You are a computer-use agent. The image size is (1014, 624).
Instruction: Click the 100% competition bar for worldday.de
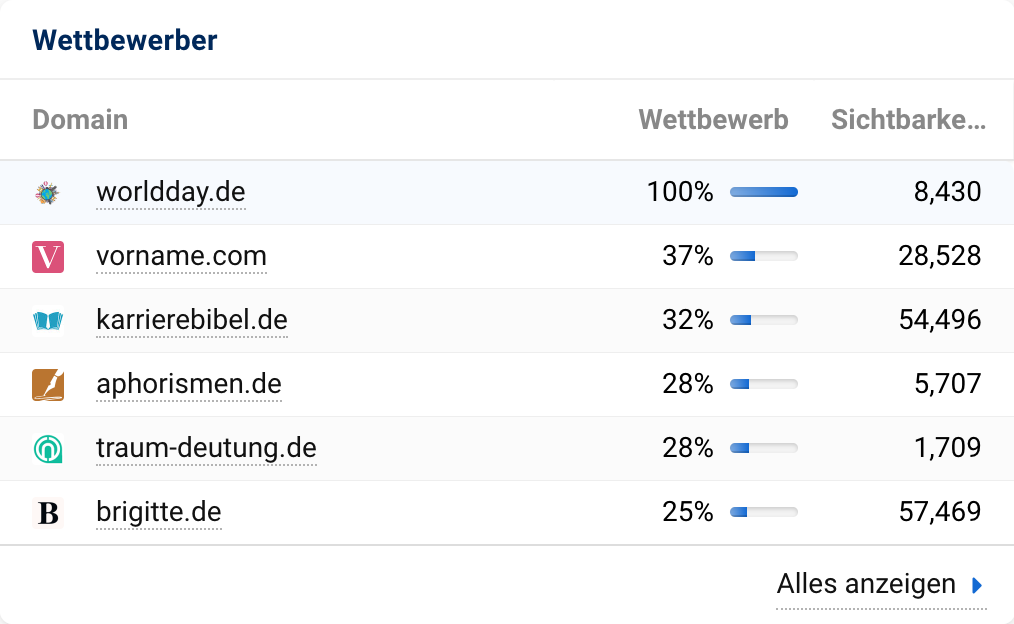(764, 192)
